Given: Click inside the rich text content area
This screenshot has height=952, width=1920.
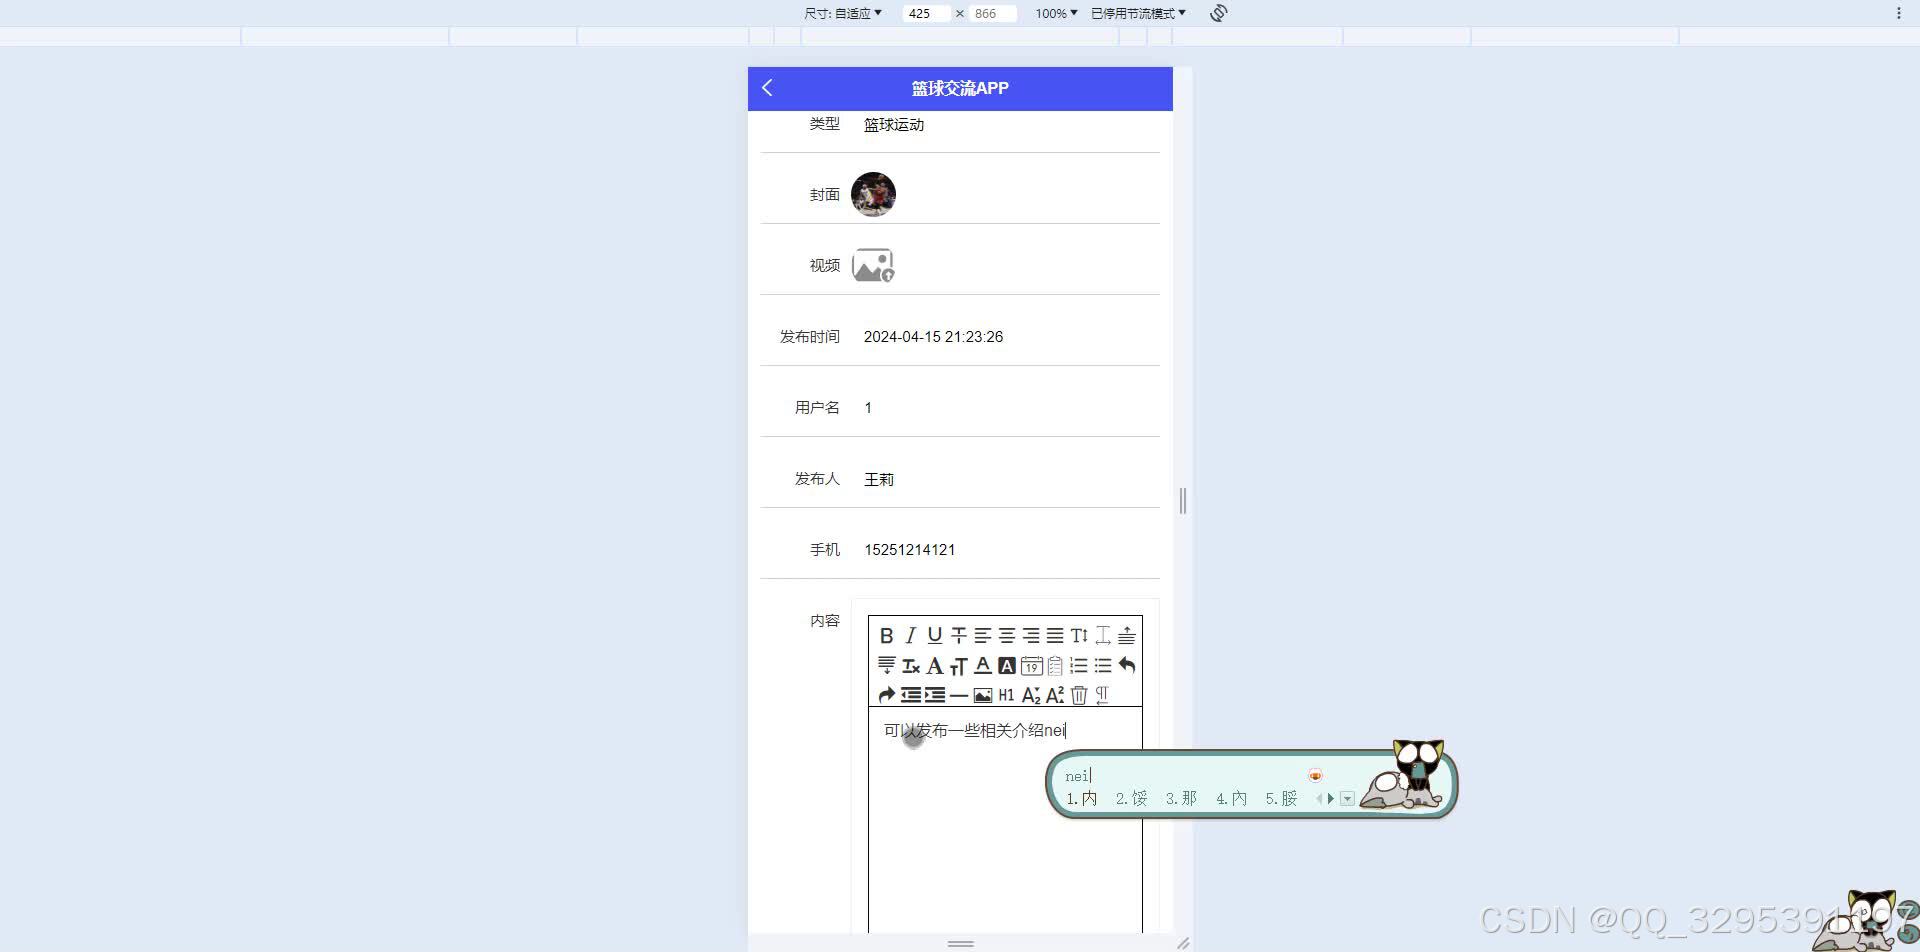Looking at the screenshot, I should point(1005,820).
